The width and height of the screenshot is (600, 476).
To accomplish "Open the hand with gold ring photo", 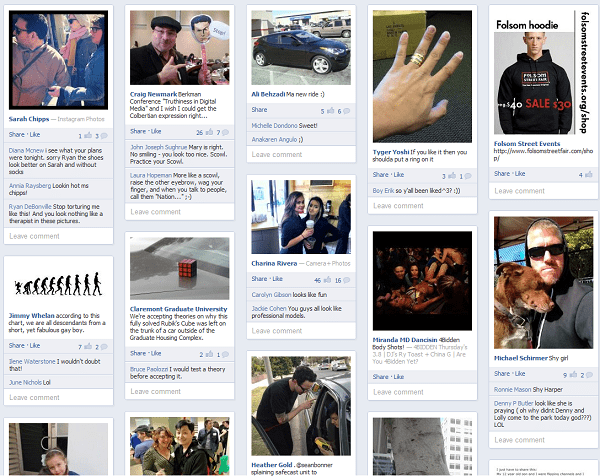I will [422, 77].
